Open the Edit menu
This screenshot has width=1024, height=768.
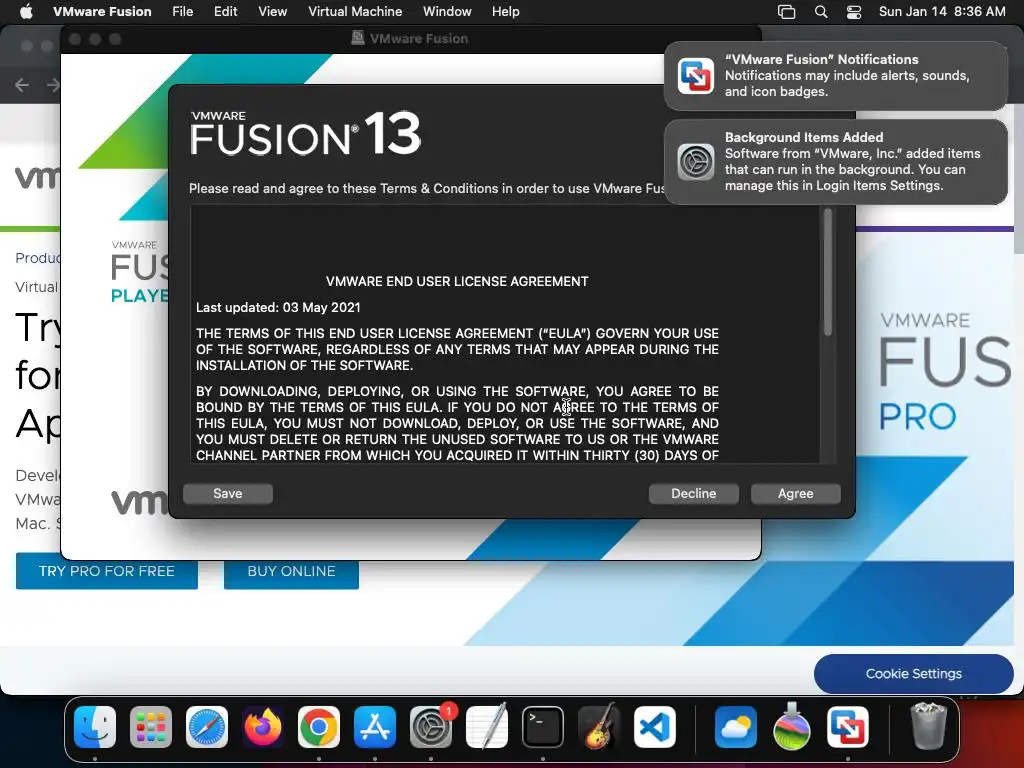[225, 11]
